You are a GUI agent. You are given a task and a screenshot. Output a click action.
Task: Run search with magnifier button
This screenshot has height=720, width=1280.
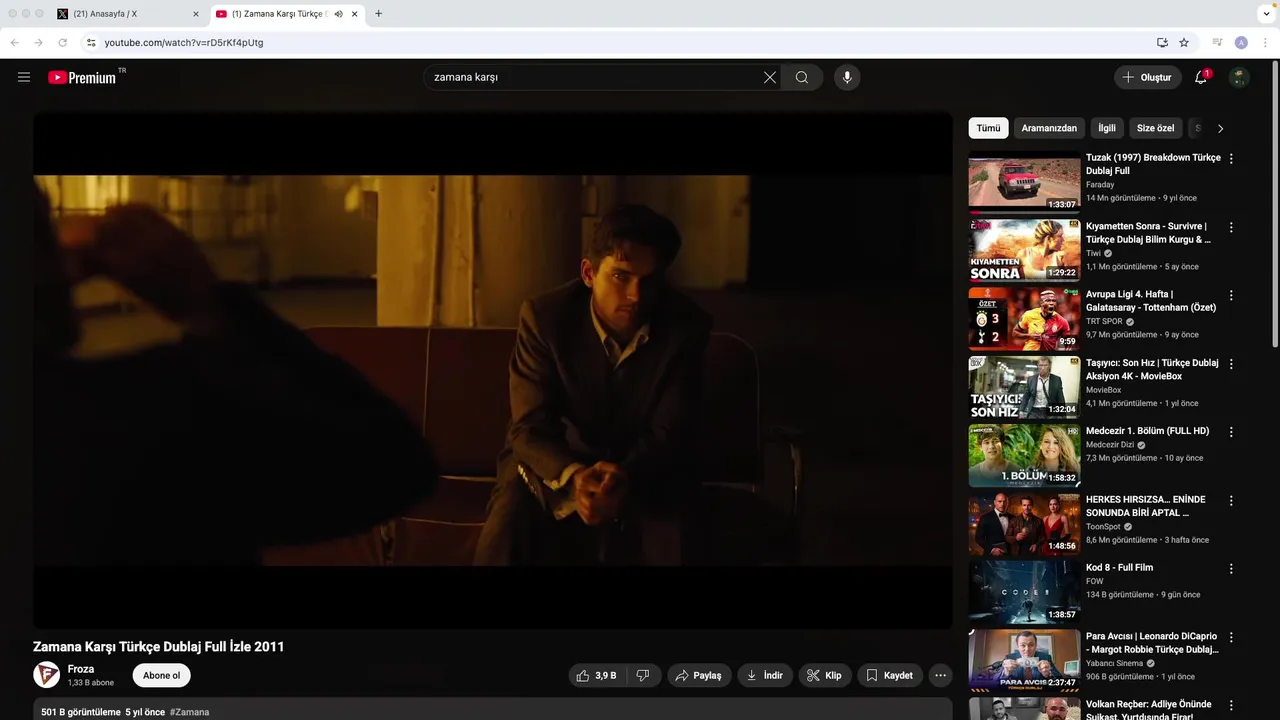(802, 77)
